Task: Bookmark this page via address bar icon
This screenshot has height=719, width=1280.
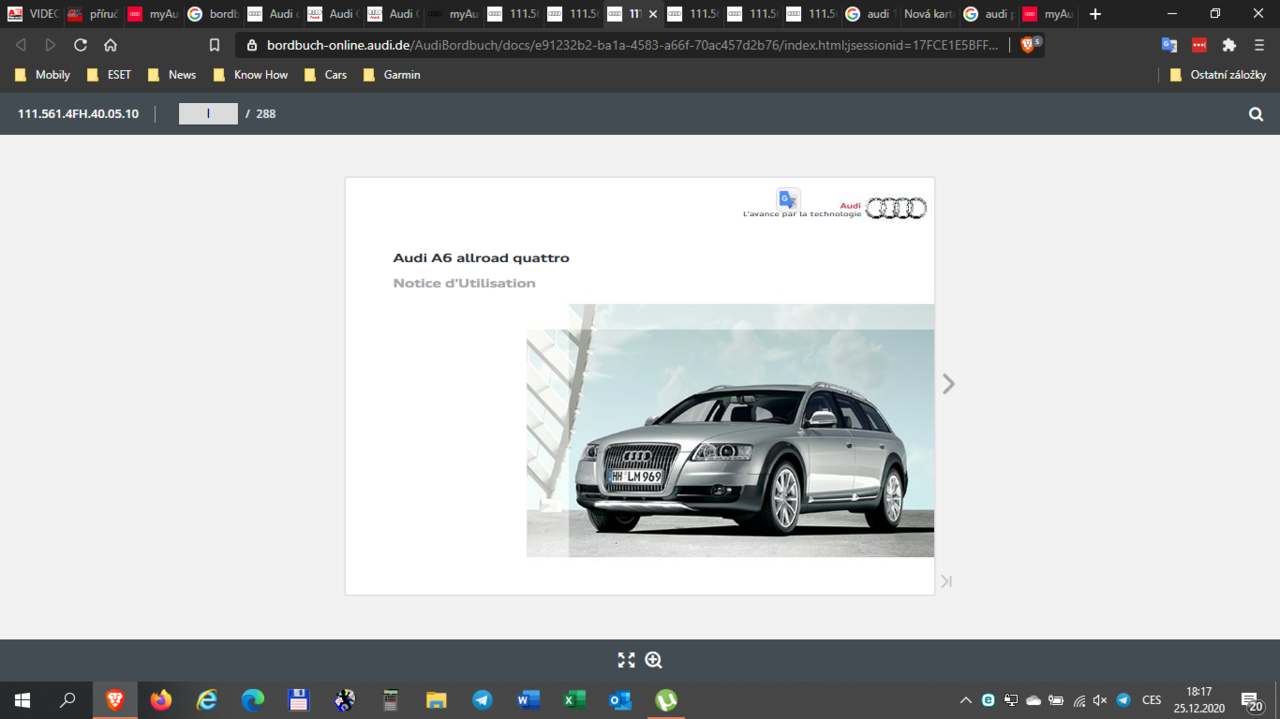Action: pyautogui.click(x=214, y=45)
